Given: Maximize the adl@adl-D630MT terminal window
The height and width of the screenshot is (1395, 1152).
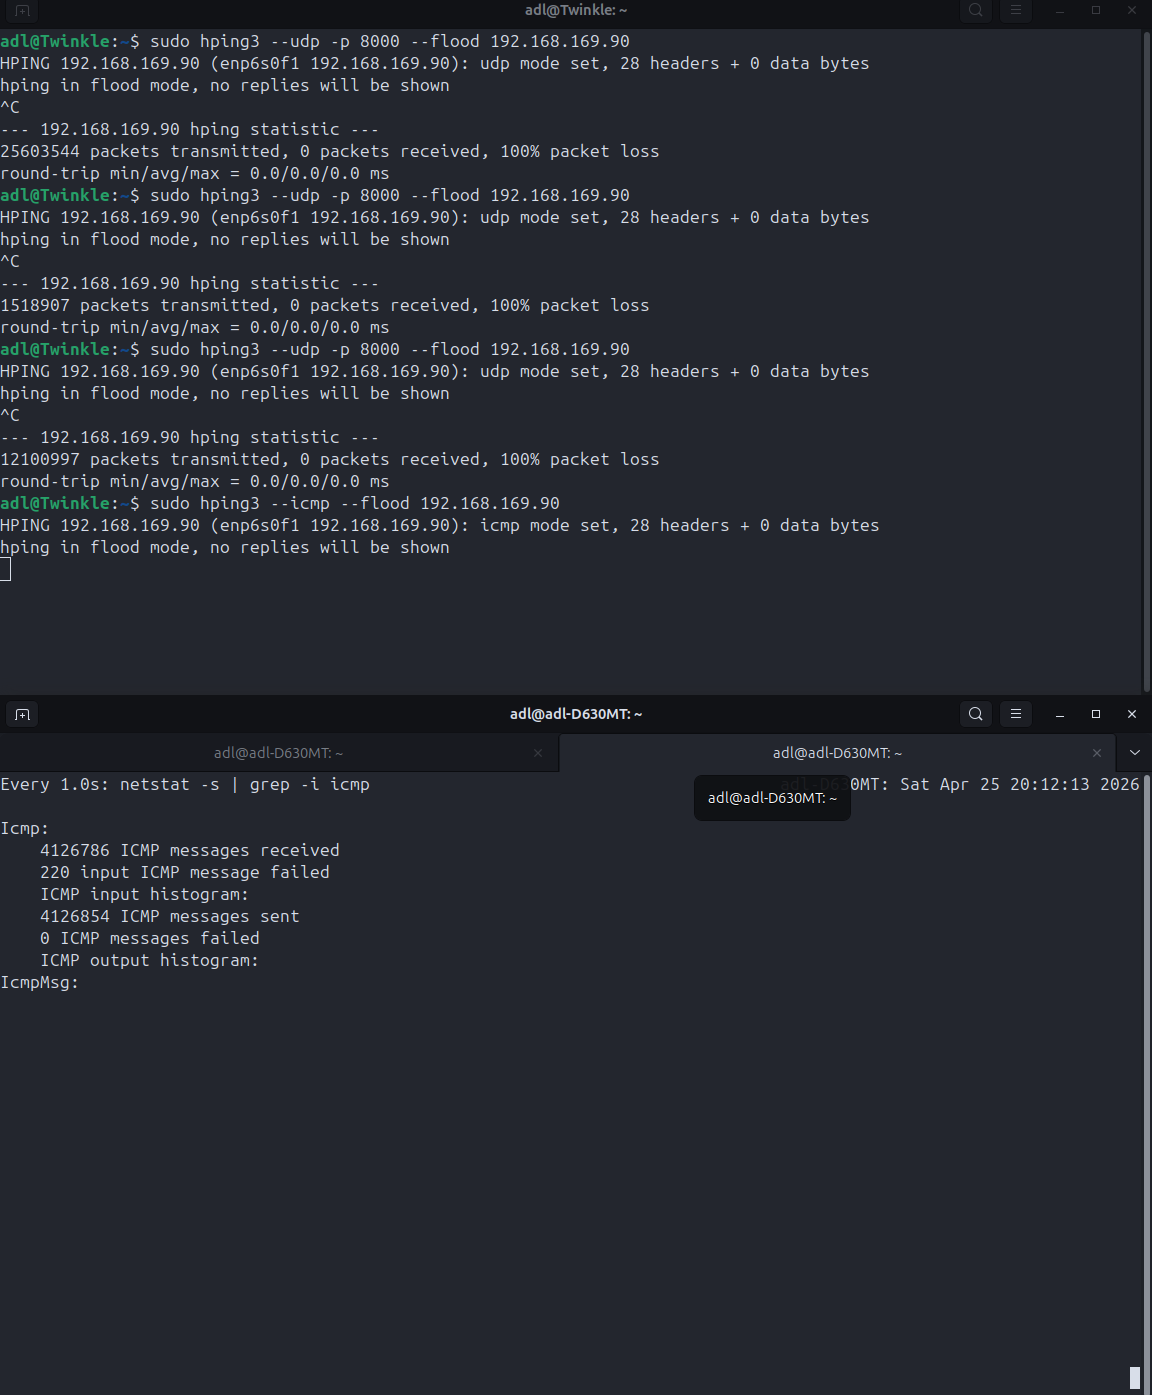Looking at the screenshot, I should (x=1096, y=714).
